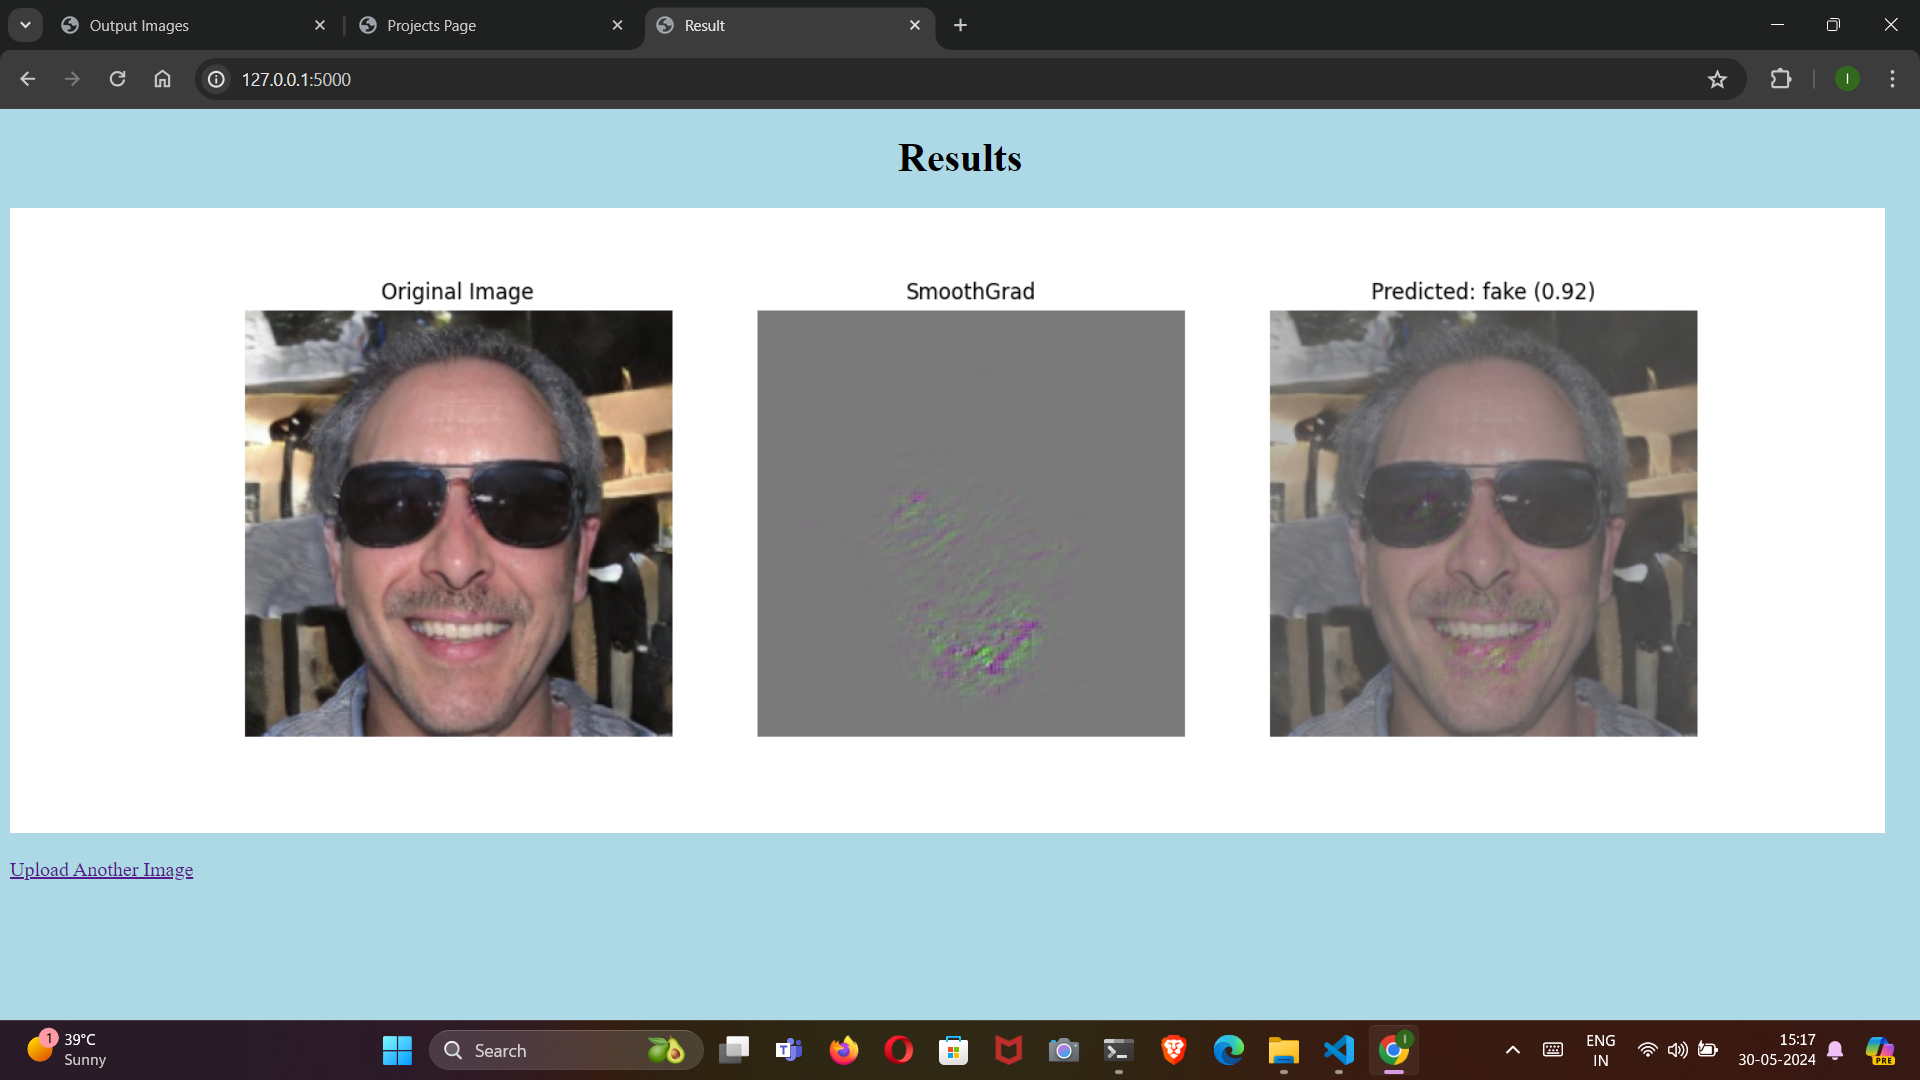Open the browser profile avatar
This screenshot has width=1920, height=1080.
point(1846,79)
